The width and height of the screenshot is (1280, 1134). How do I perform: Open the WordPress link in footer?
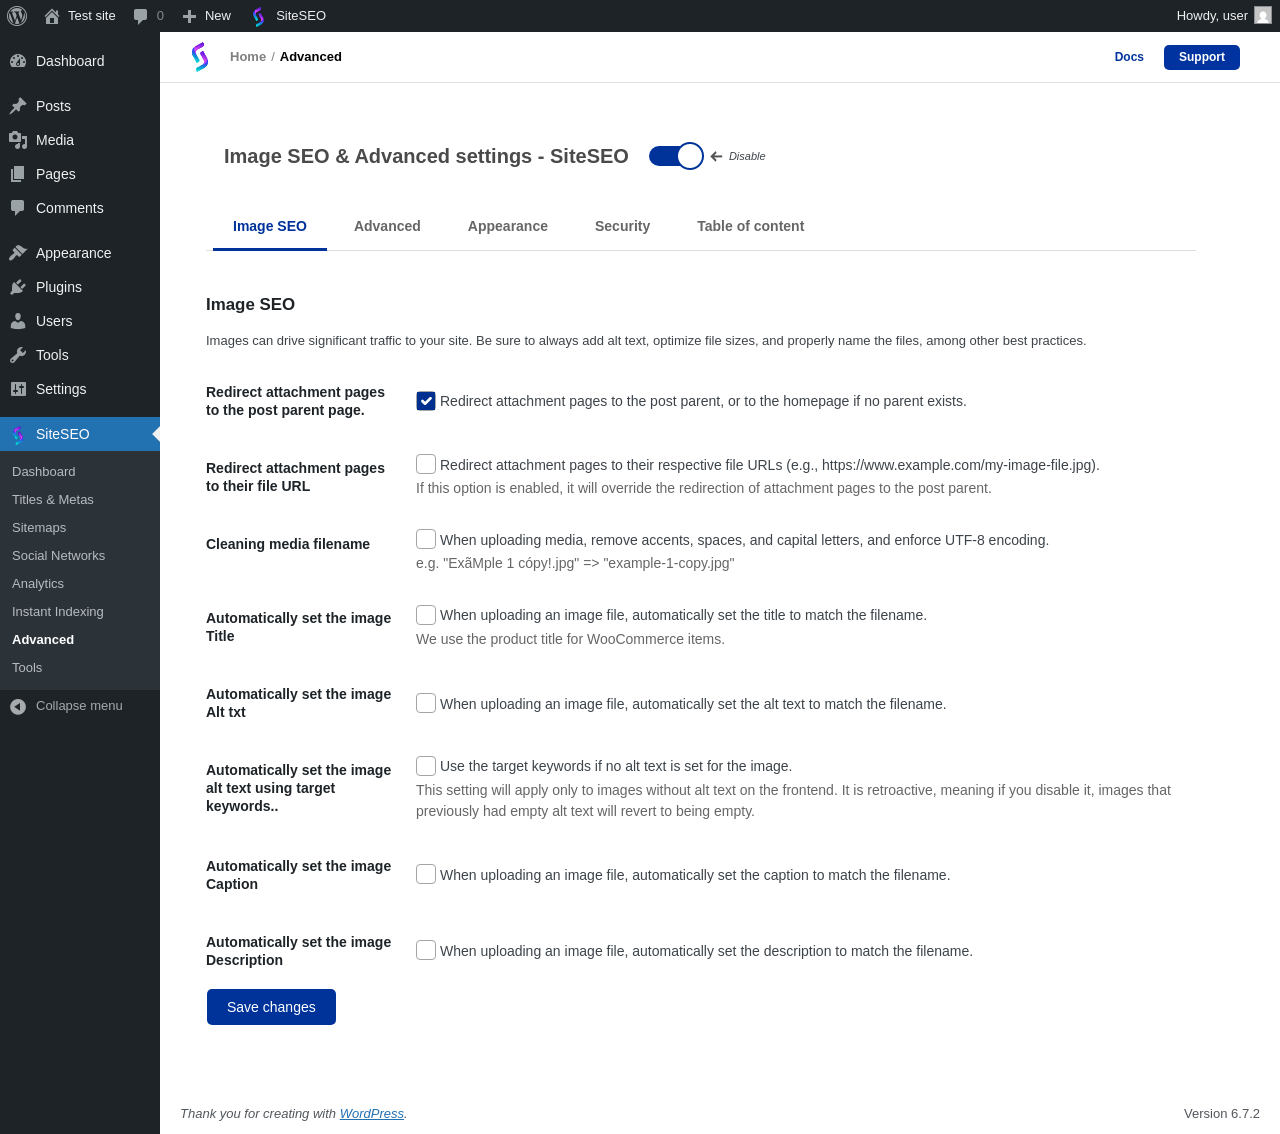click(371, 1113)
